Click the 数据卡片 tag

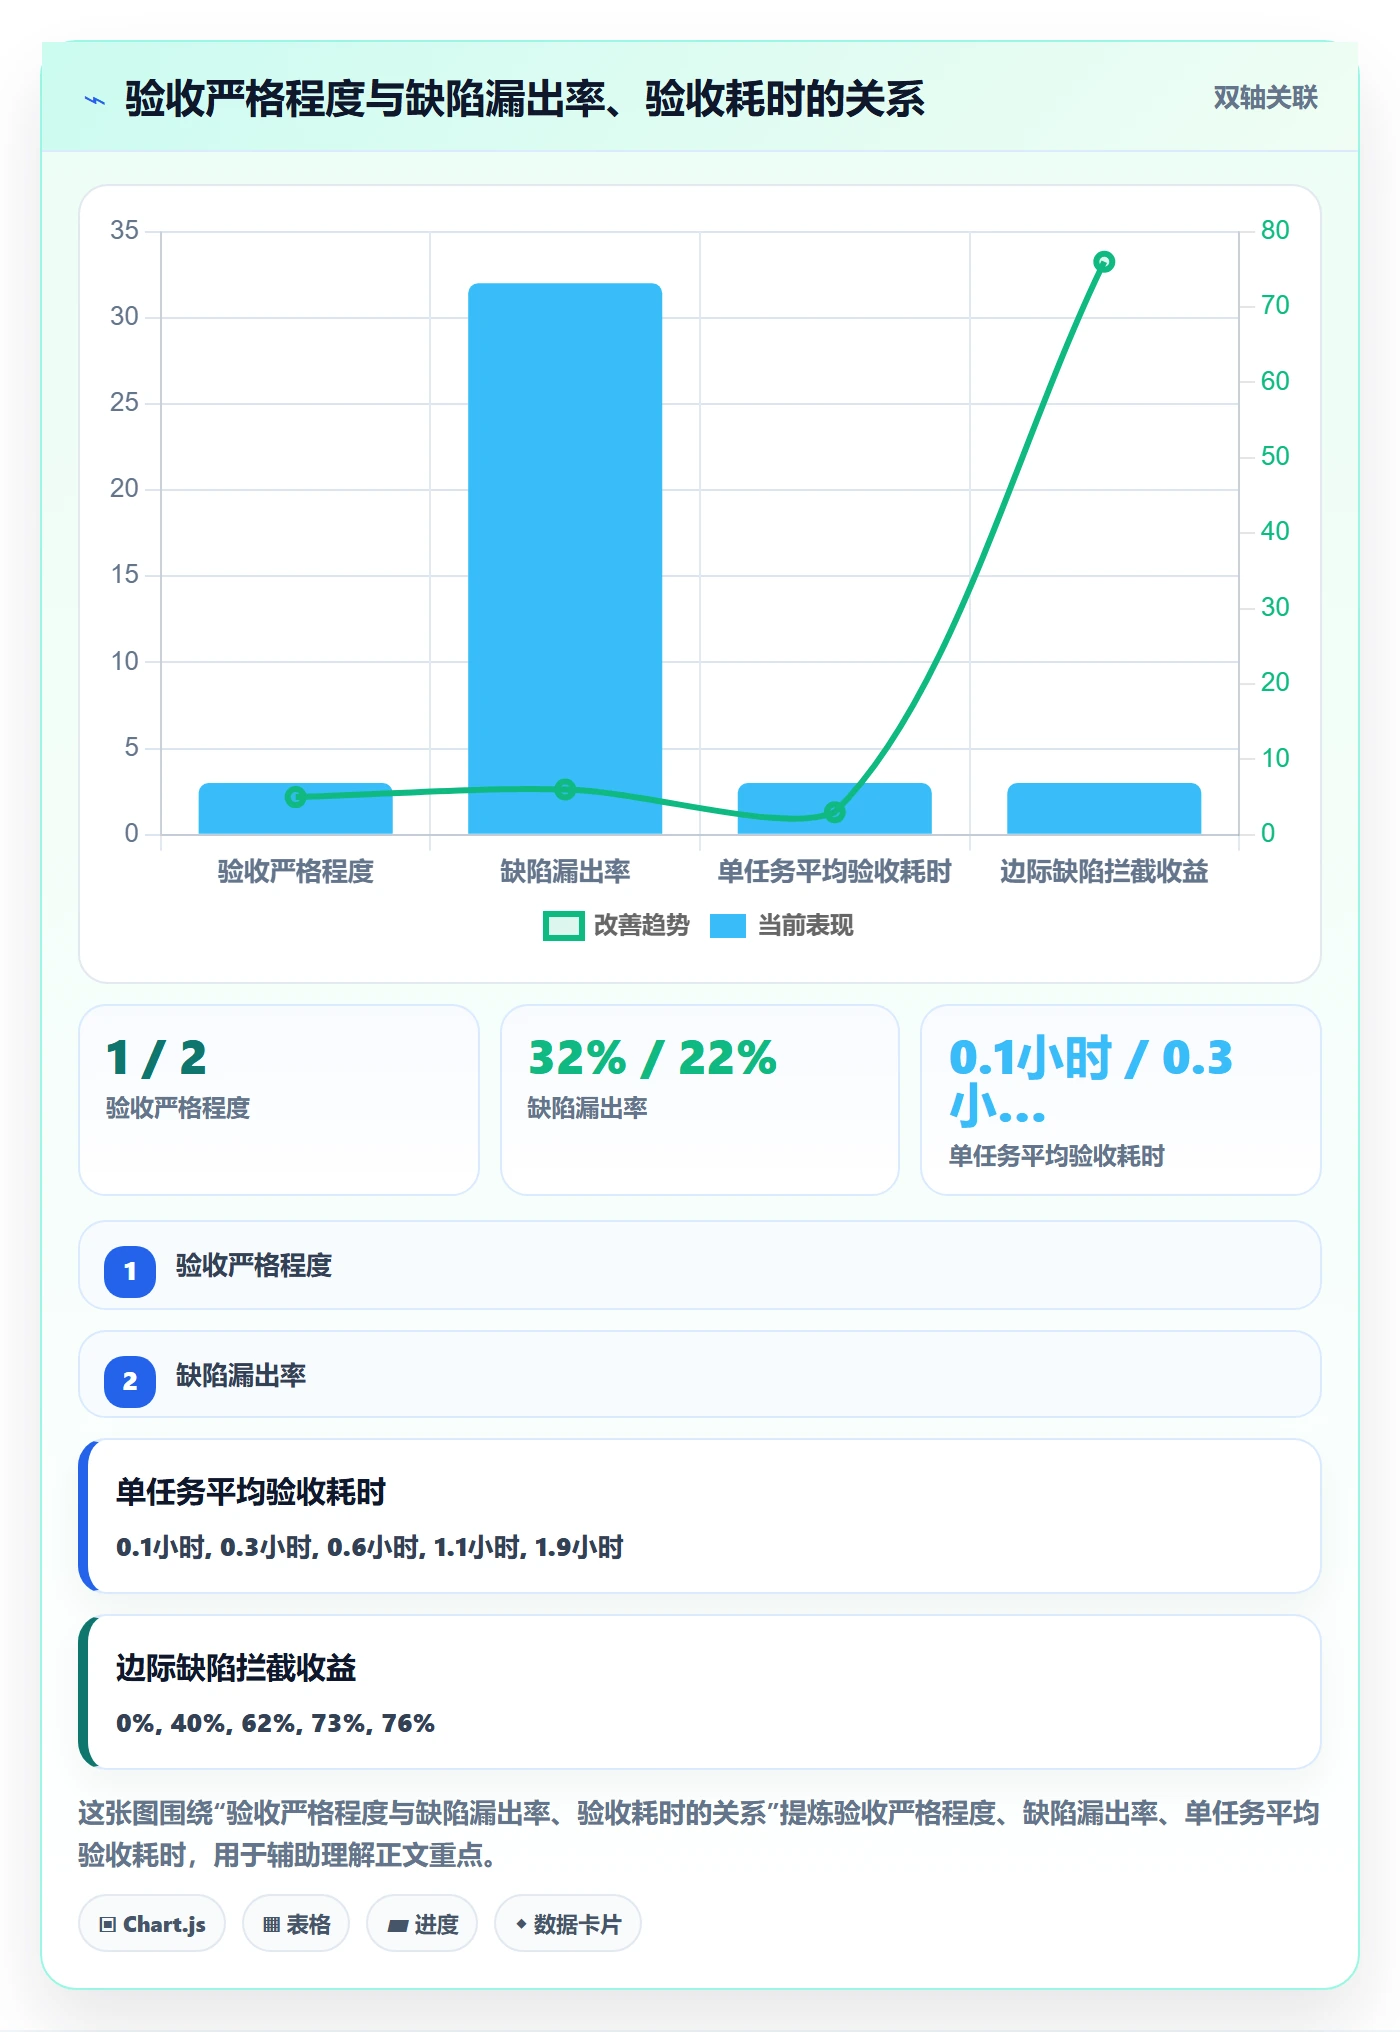pyautogui.click(x=568, y=1924)
